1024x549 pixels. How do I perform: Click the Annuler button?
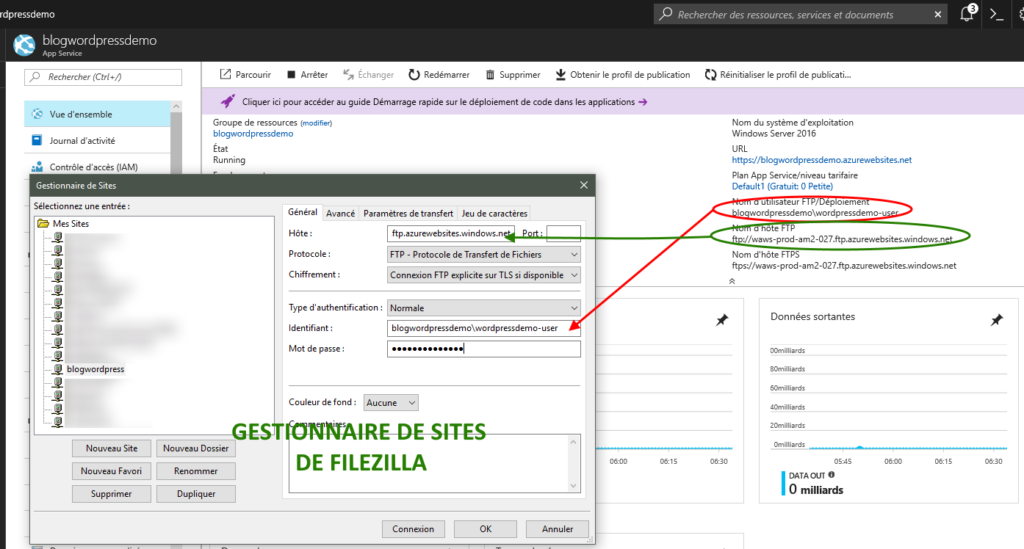click(557, 529)
